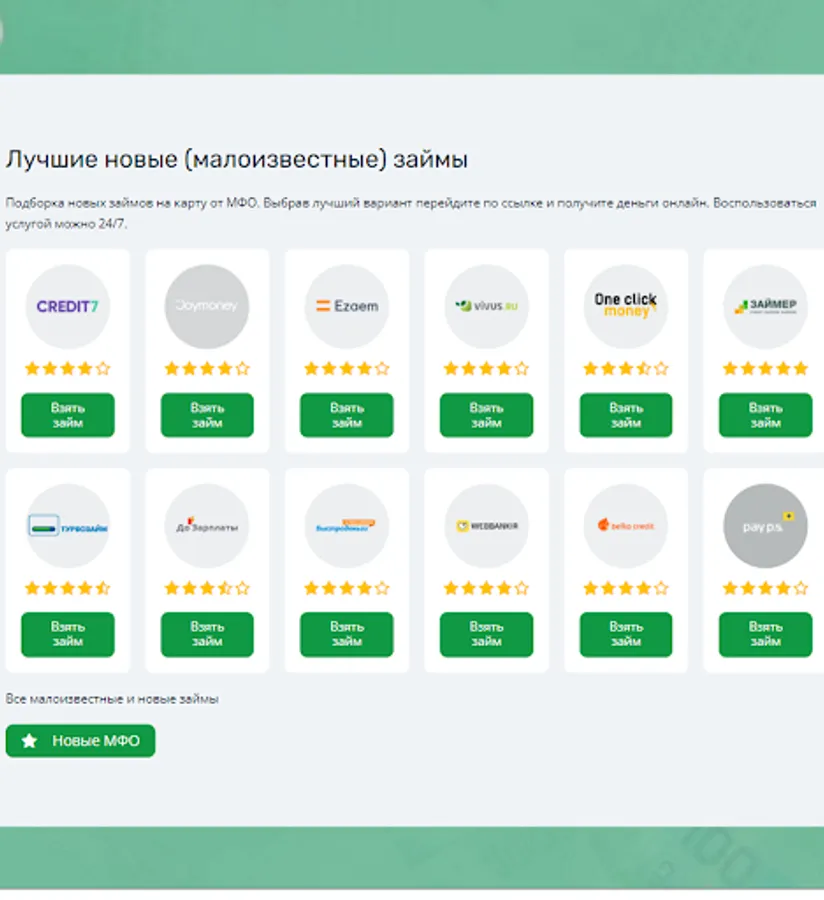This screenshot has width=824, height=900.
Task: Click the star rating under Webbankir
Action: [x=487, y=588]
